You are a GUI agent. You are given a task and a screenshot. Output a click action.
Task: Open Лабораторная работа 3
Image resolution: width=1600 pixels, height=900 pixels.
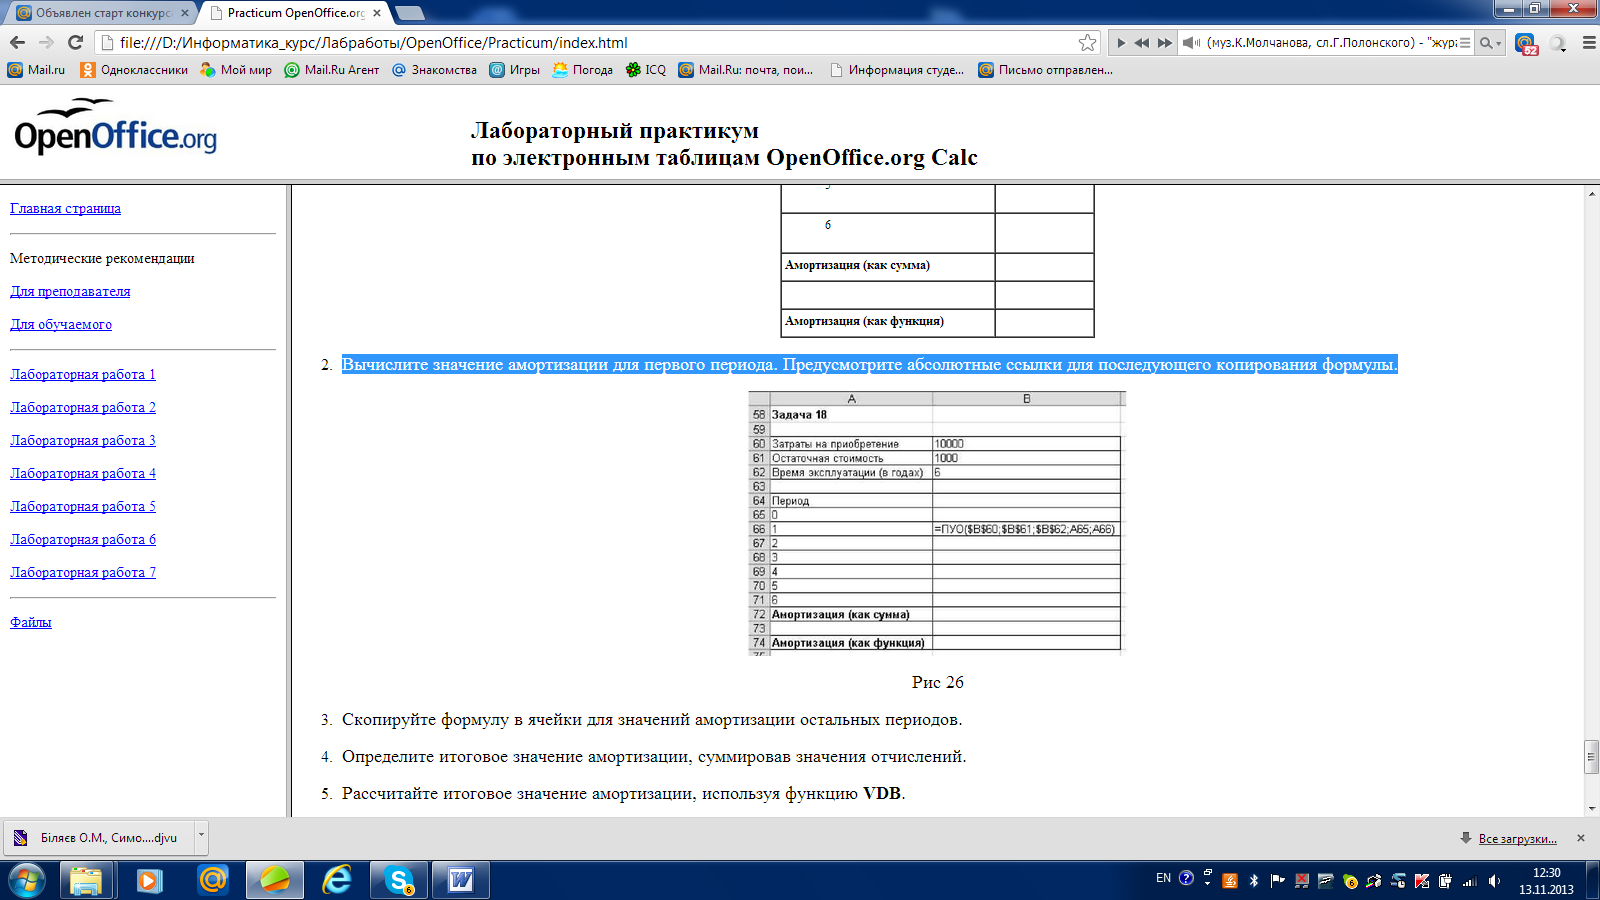tap(83, 440)
